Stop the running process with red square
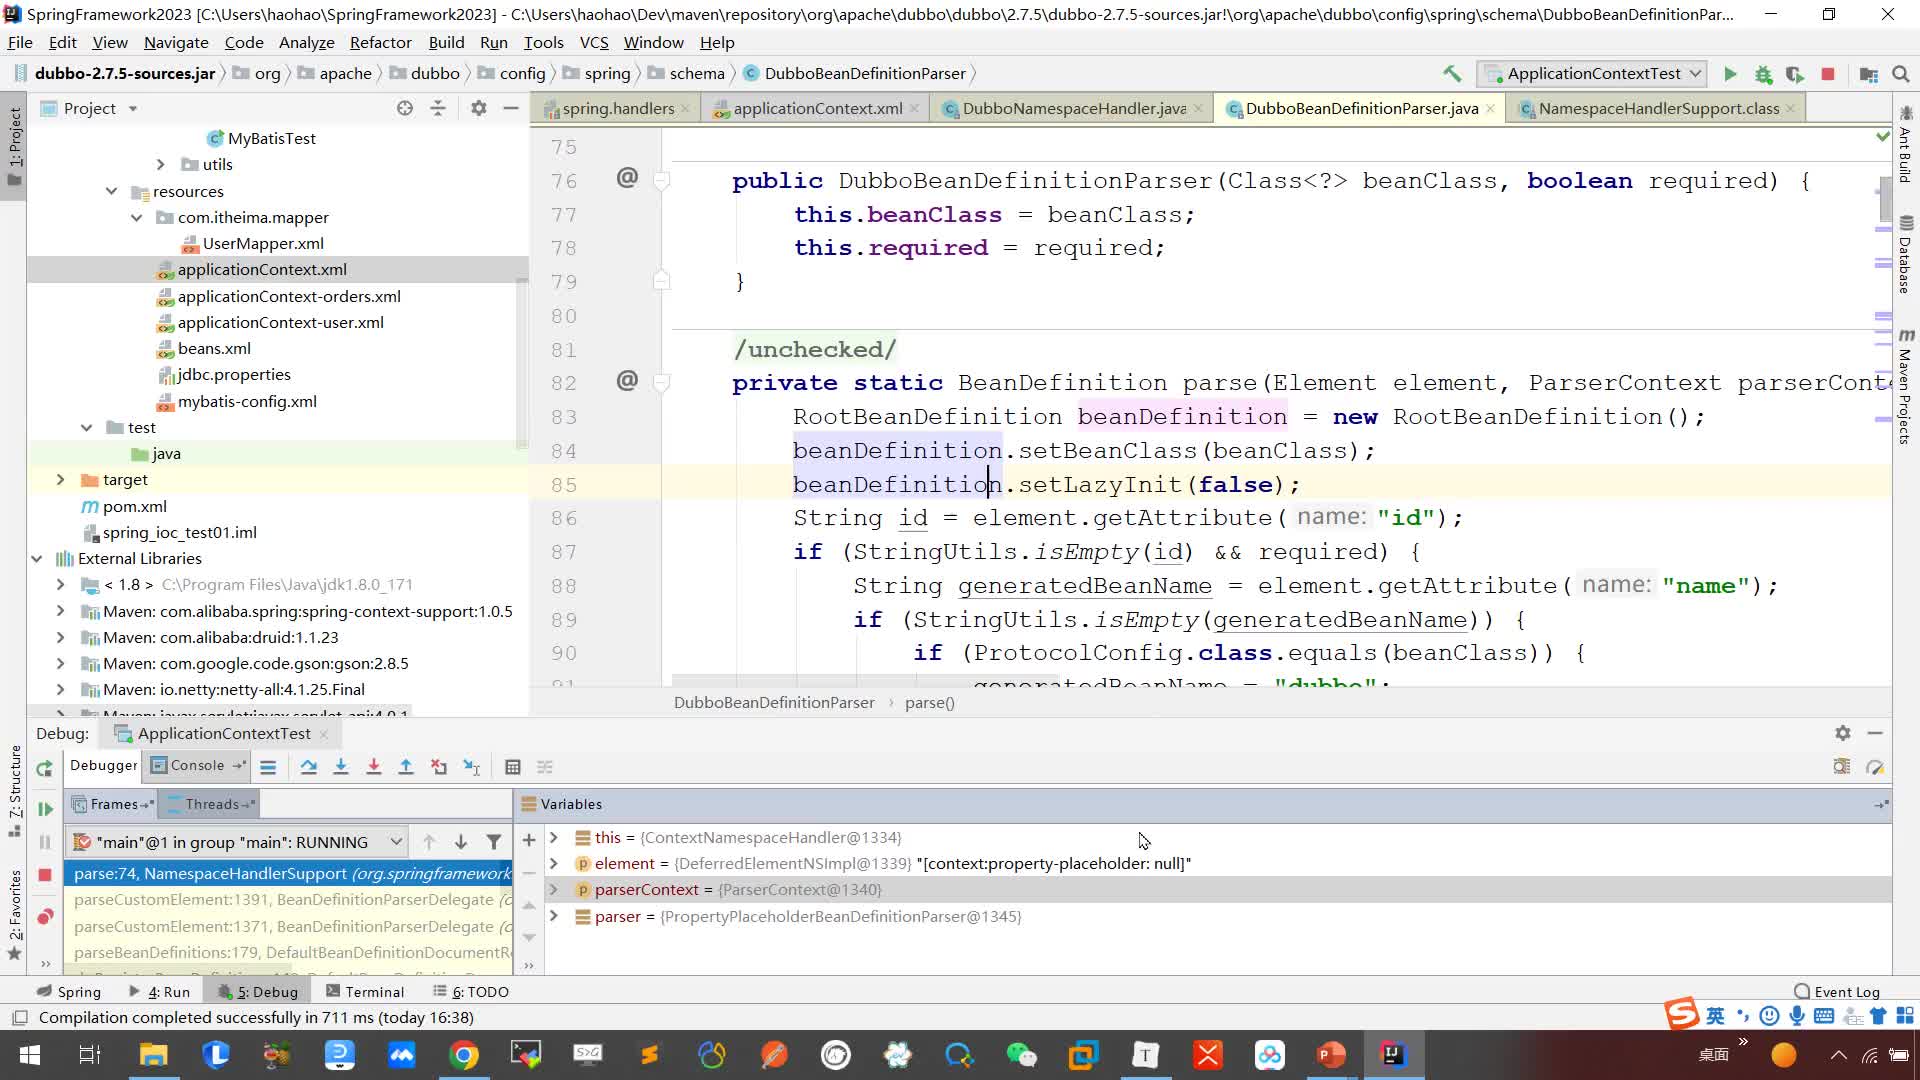 (1828, 73)
